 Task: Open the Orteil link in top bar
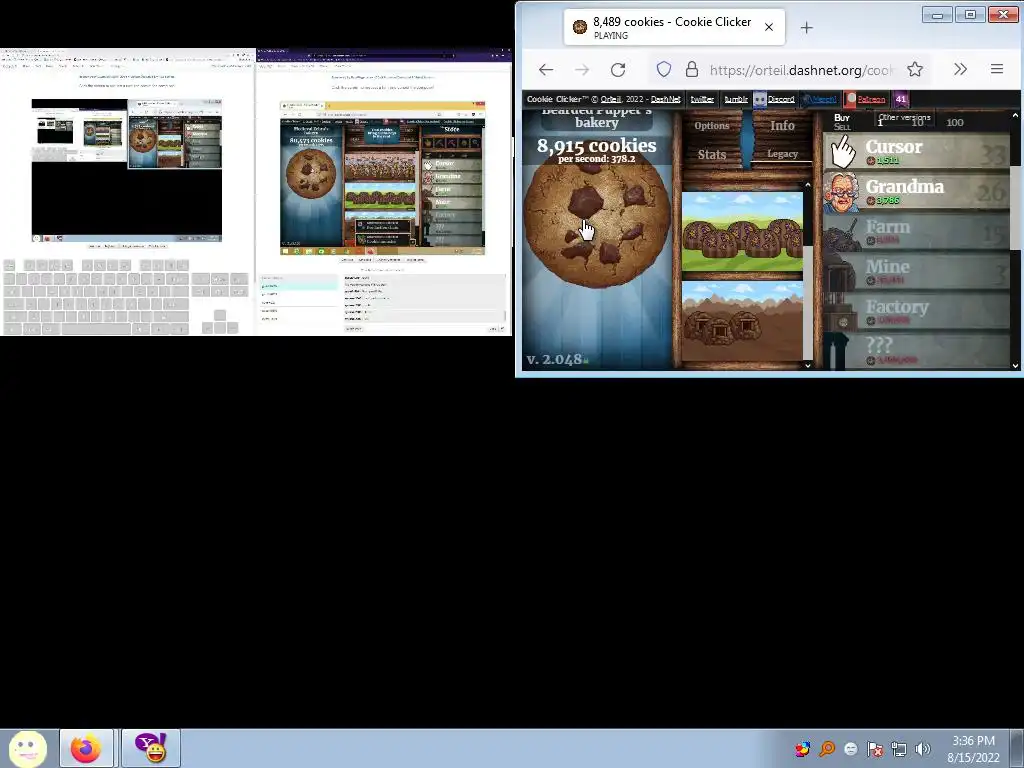coord(611,99)
